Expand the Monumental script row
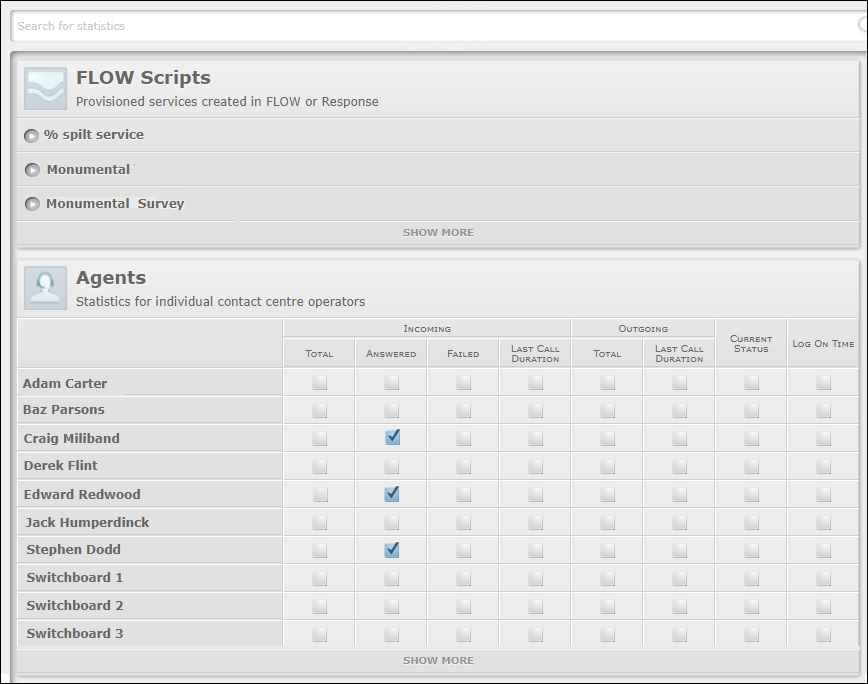Viewport: 868px width, 684px height. pyautogui.click(x=32, y=170)
